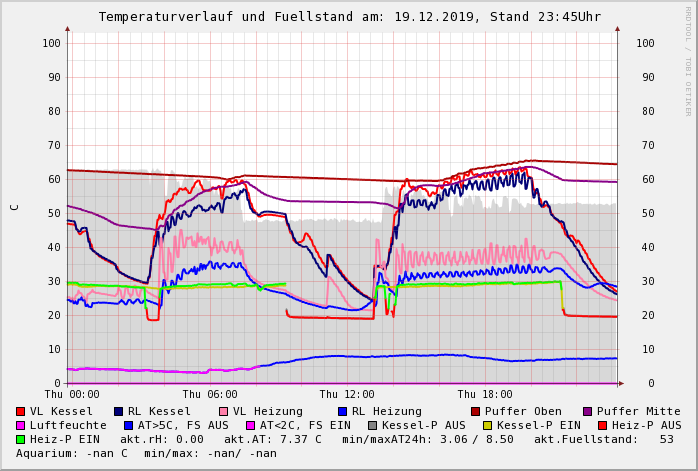This screenshot has height=471, width=698.
Task: Select the yellow Kessel-P EIN legend swatch
Action: point(489,425)
